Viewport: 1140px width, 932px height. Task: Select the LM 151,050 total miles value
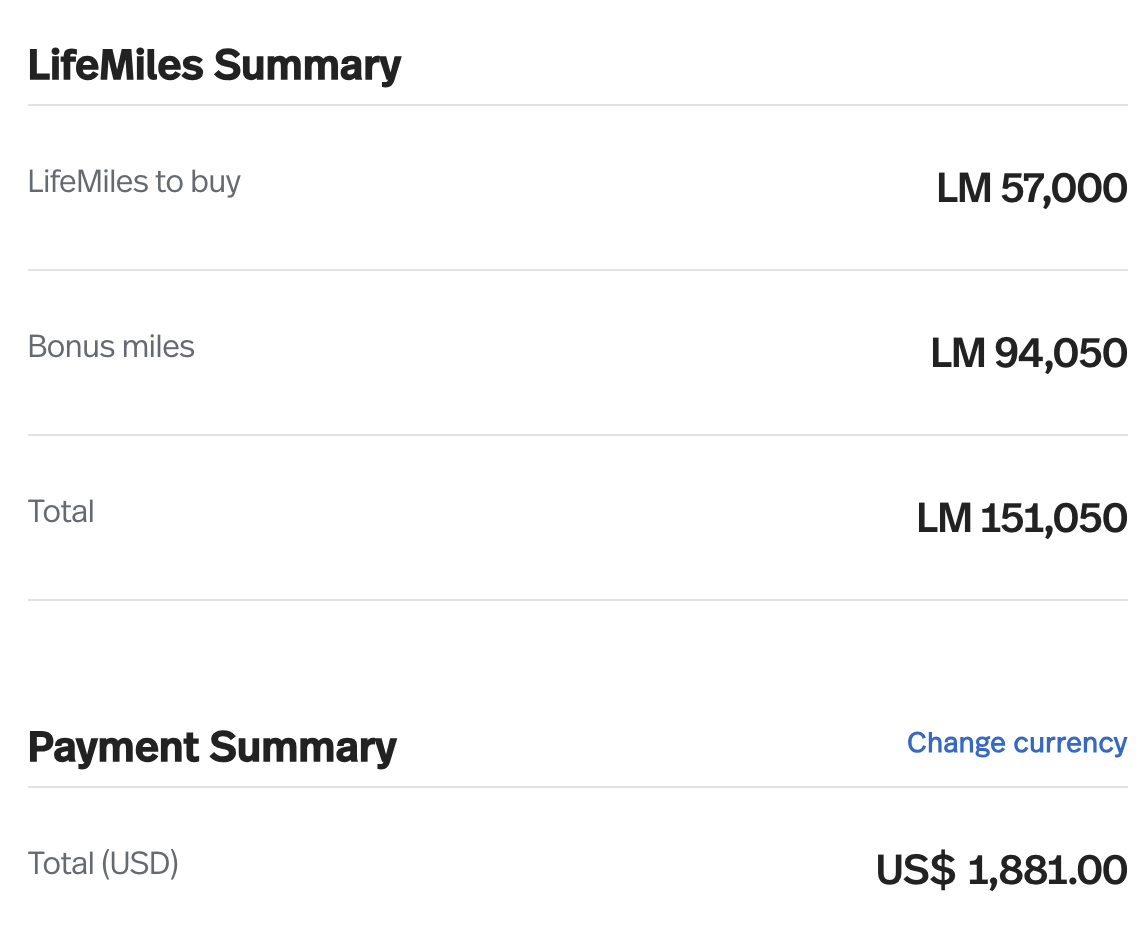click(x=1021, y=518)
